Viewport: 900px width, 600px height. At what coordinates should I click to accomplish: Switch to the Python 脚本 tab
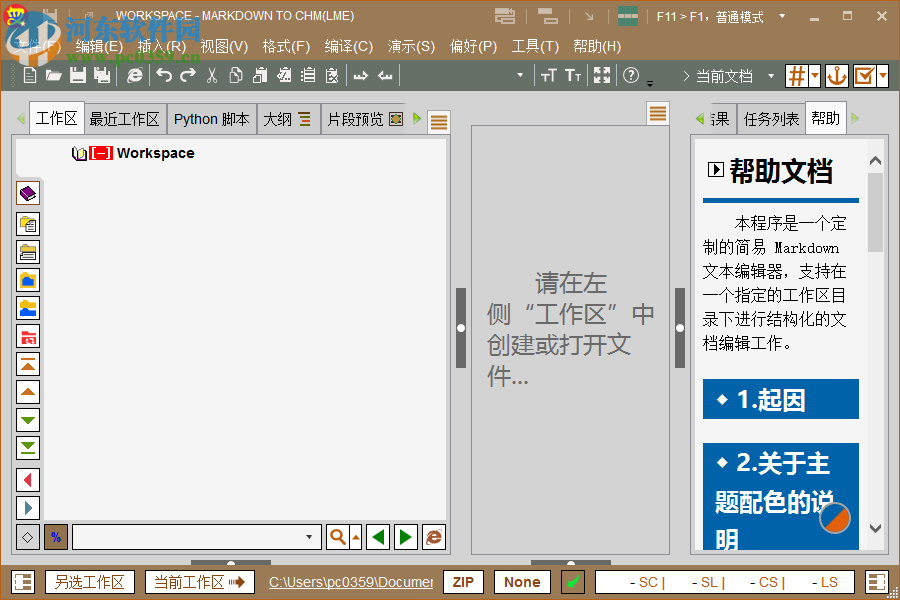(211, 118)
